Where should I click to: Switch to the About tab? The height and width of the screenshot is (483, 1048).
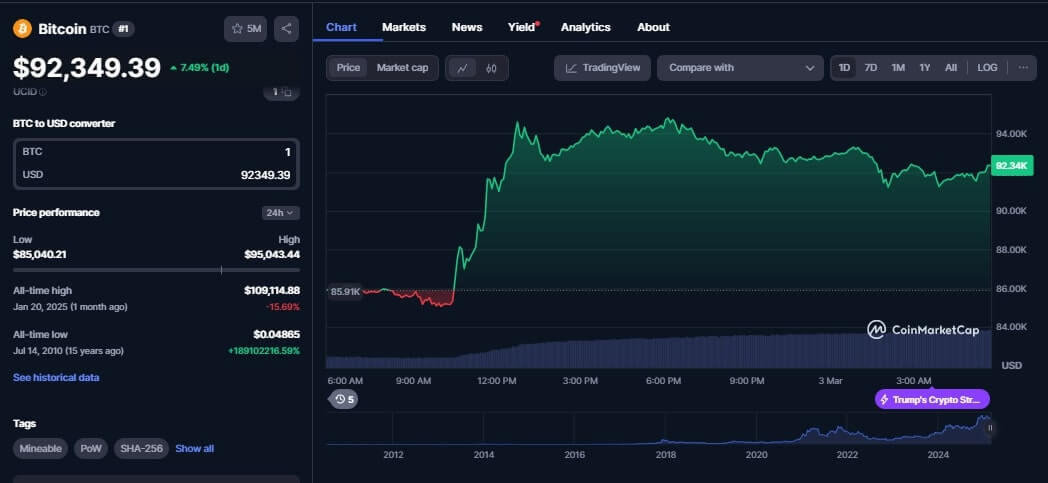click(x=653, y=27)
